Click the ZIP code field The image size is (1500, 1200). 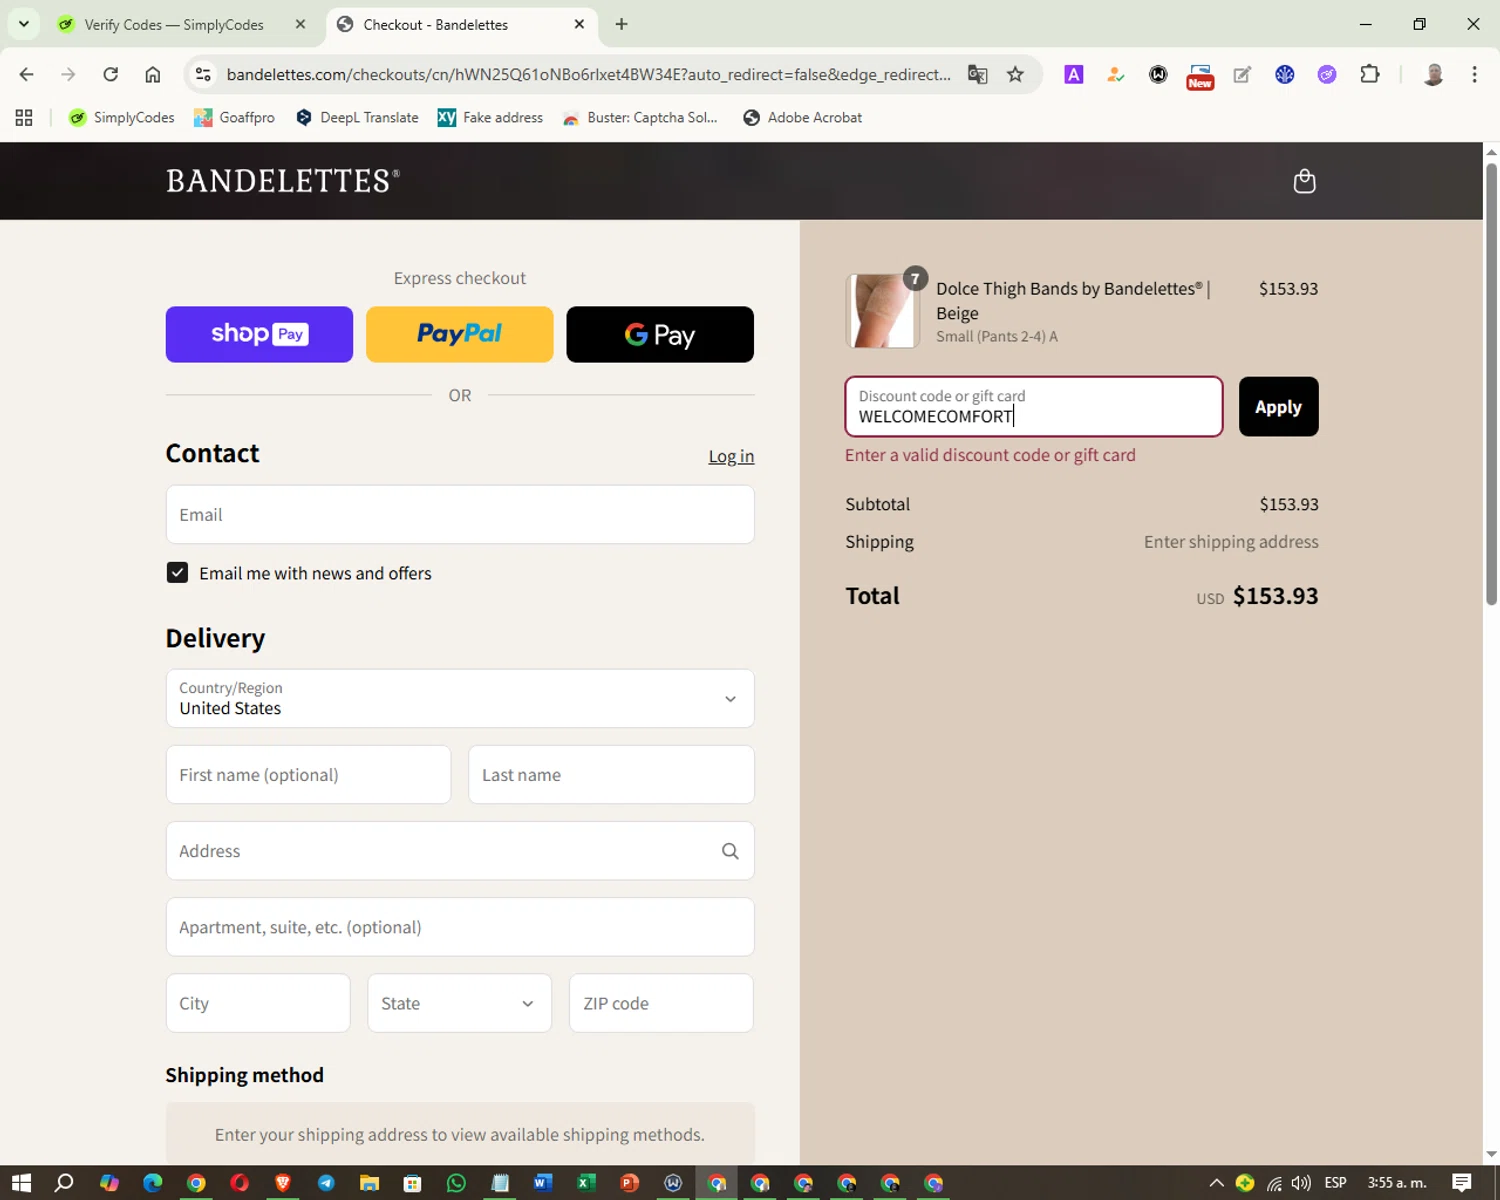[x=661, y=1003]
